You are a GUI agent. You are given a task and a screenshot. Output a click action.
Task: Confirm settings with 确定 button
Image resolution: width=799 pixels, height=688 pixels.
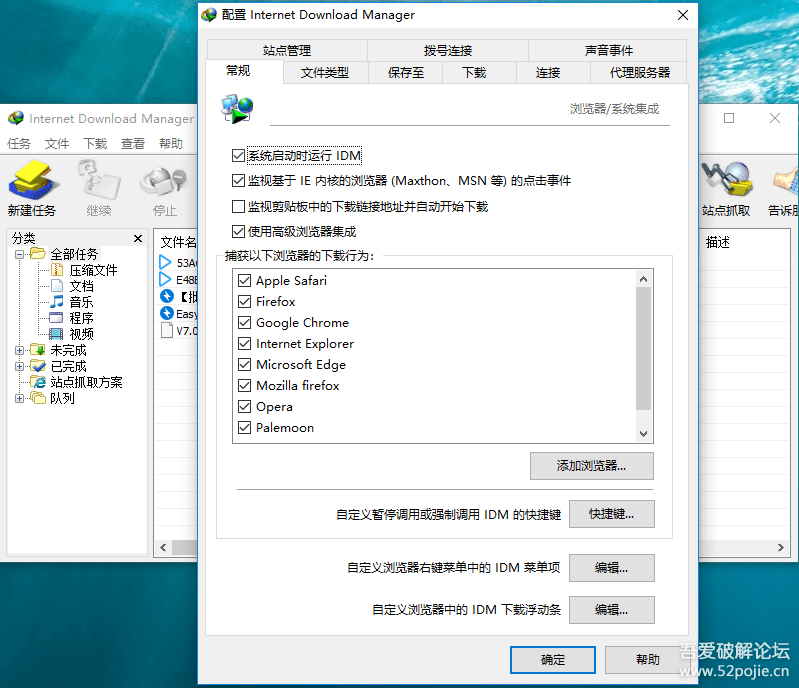click(553, 659)
